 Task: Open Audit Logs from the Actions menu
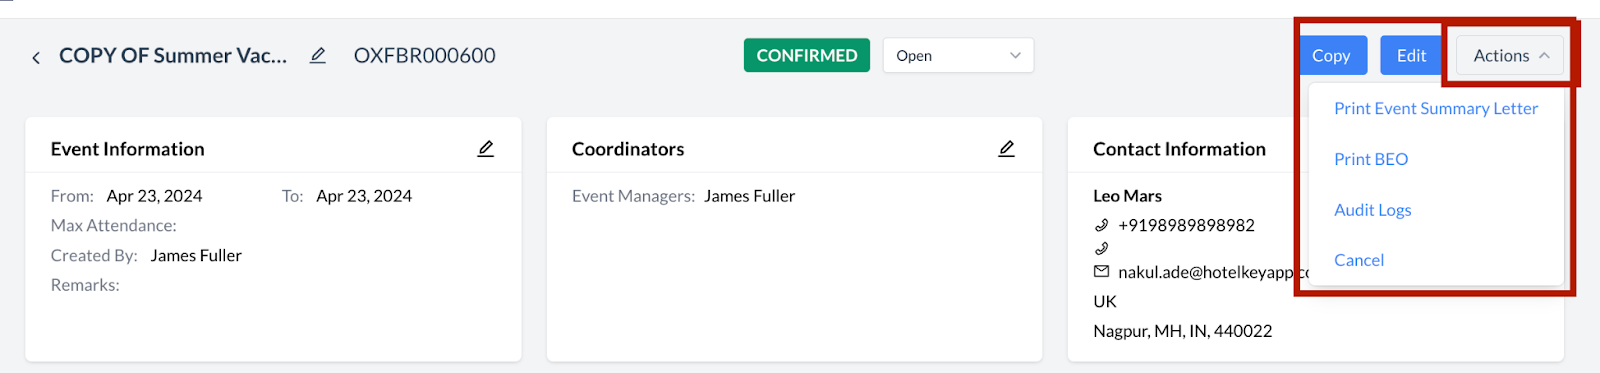point(1373,210)
